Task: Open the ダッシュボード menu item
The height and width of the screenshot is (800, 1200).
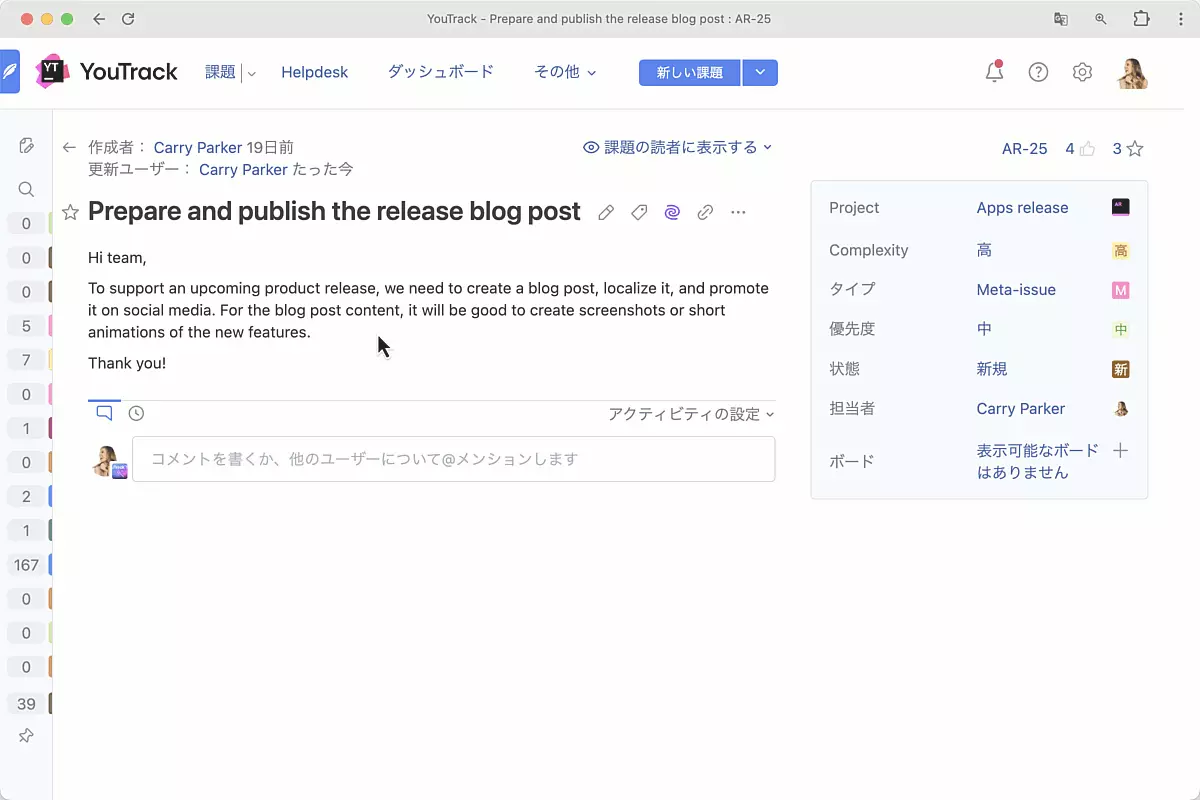Action: tap(440, 72)
